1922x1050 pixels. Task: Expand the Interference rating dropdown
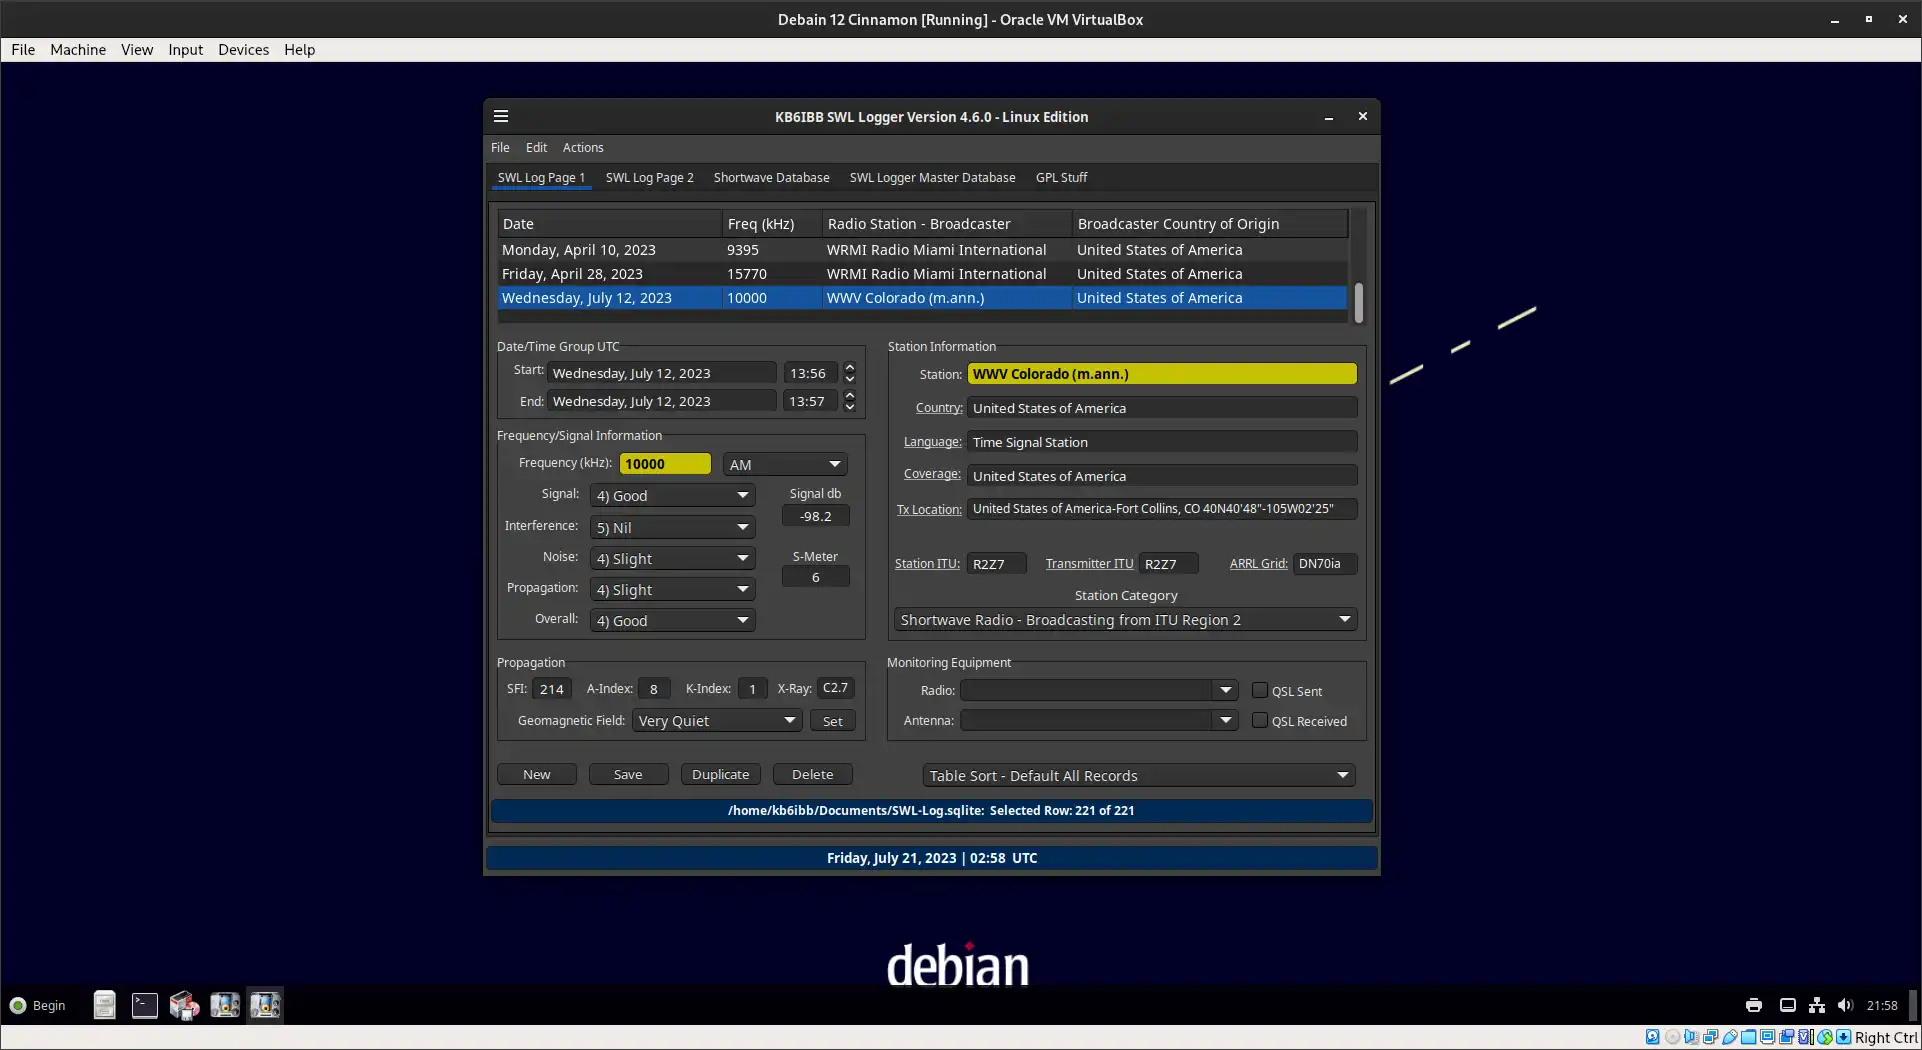pyautogui.click(x=672, y=527)
